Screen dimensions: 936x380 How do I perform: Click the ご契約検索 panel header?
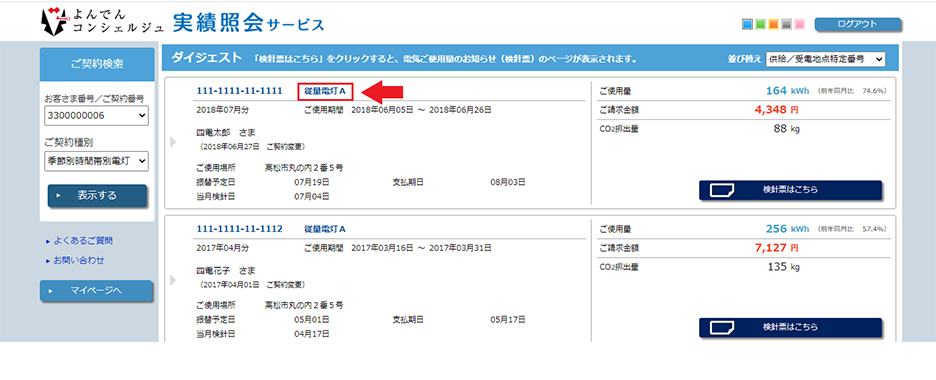(97, 64)
